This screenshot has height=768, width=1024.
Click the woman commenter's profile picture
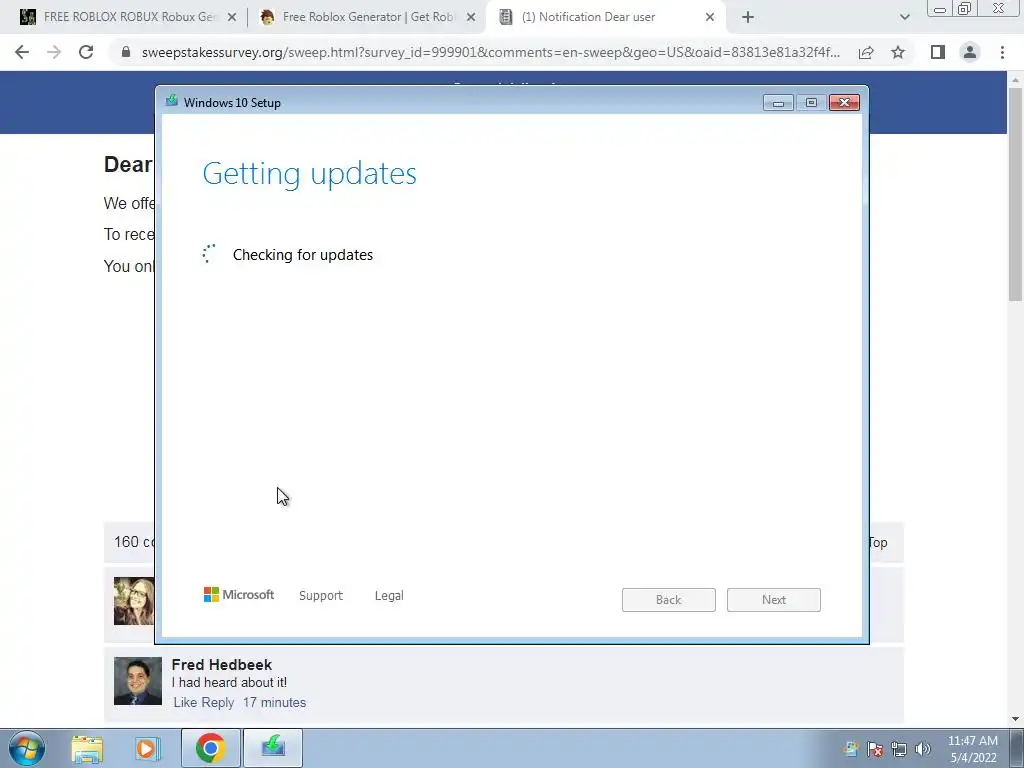coord(134,601)
